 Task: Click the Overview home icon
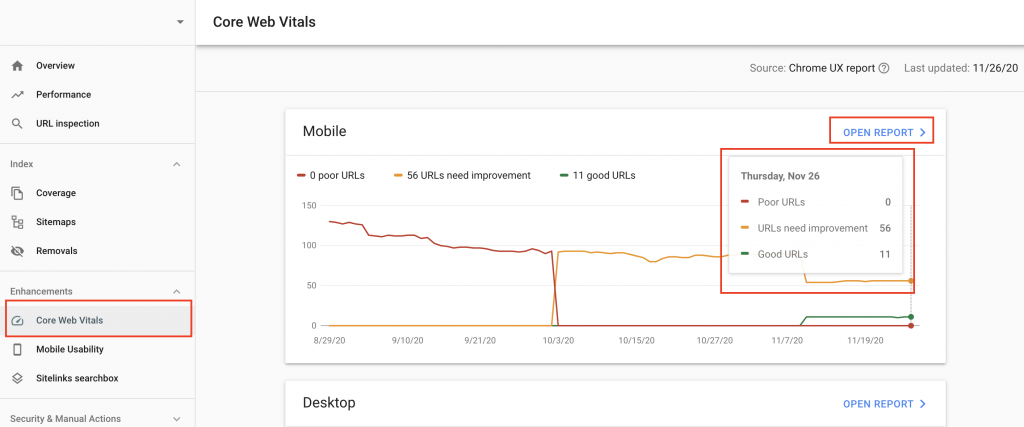pyautogui.click(x=18, y=65)
